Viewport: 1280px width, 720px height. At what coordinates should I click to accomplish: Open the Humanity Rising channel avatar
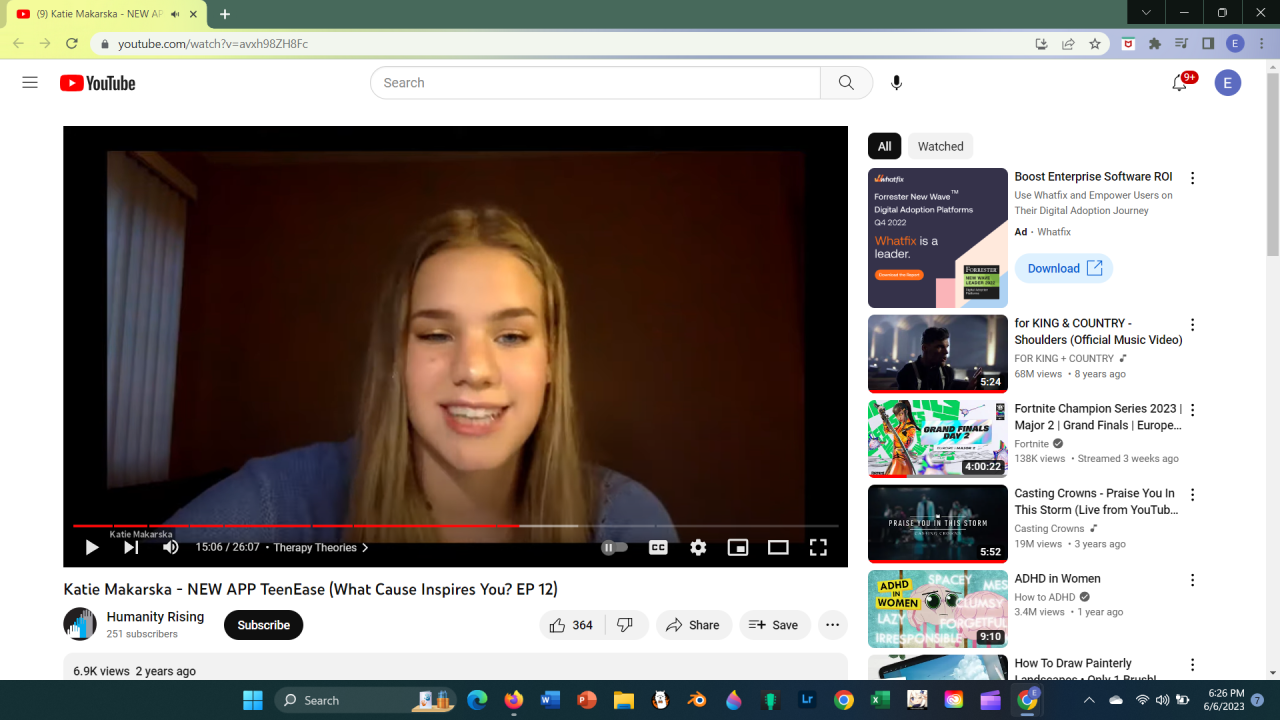pos(80,624)
